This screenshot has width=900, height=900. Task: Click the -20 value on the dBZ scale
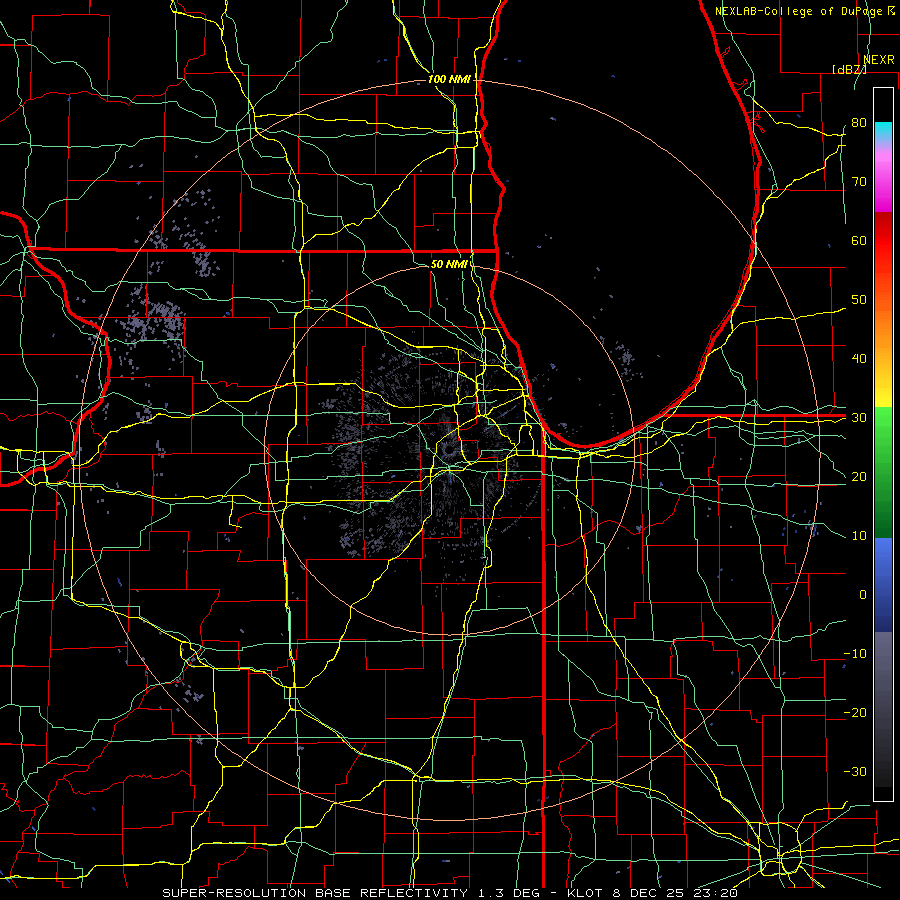[x=855, y=713]
